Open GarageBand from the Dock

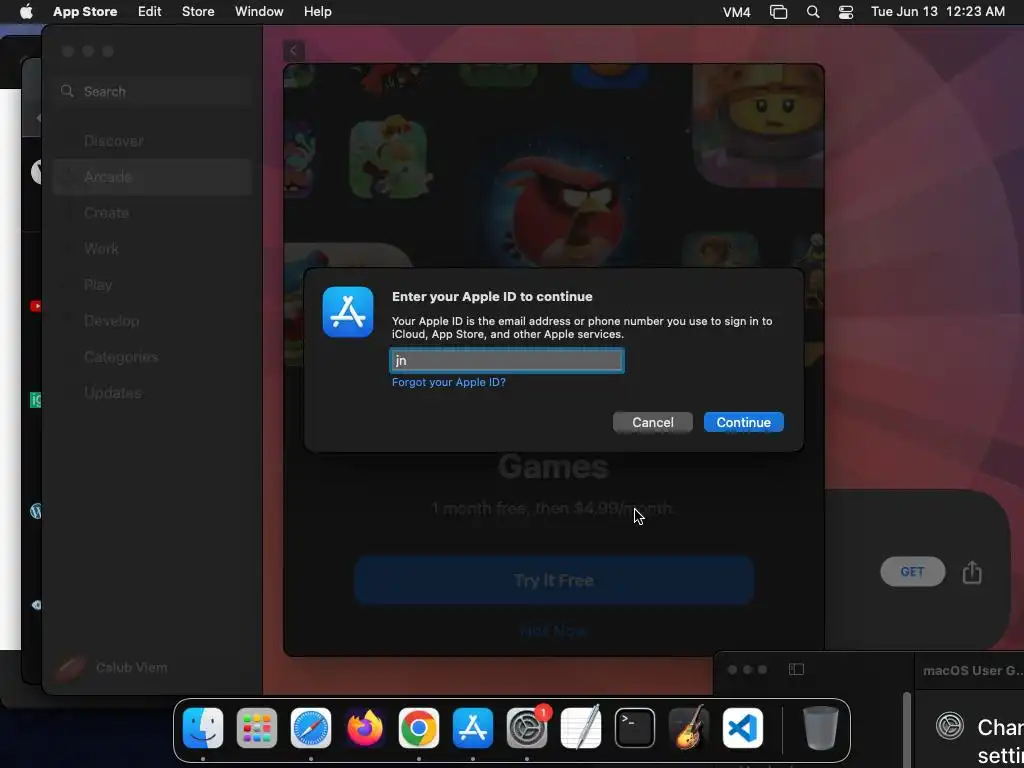click(689, 728)
